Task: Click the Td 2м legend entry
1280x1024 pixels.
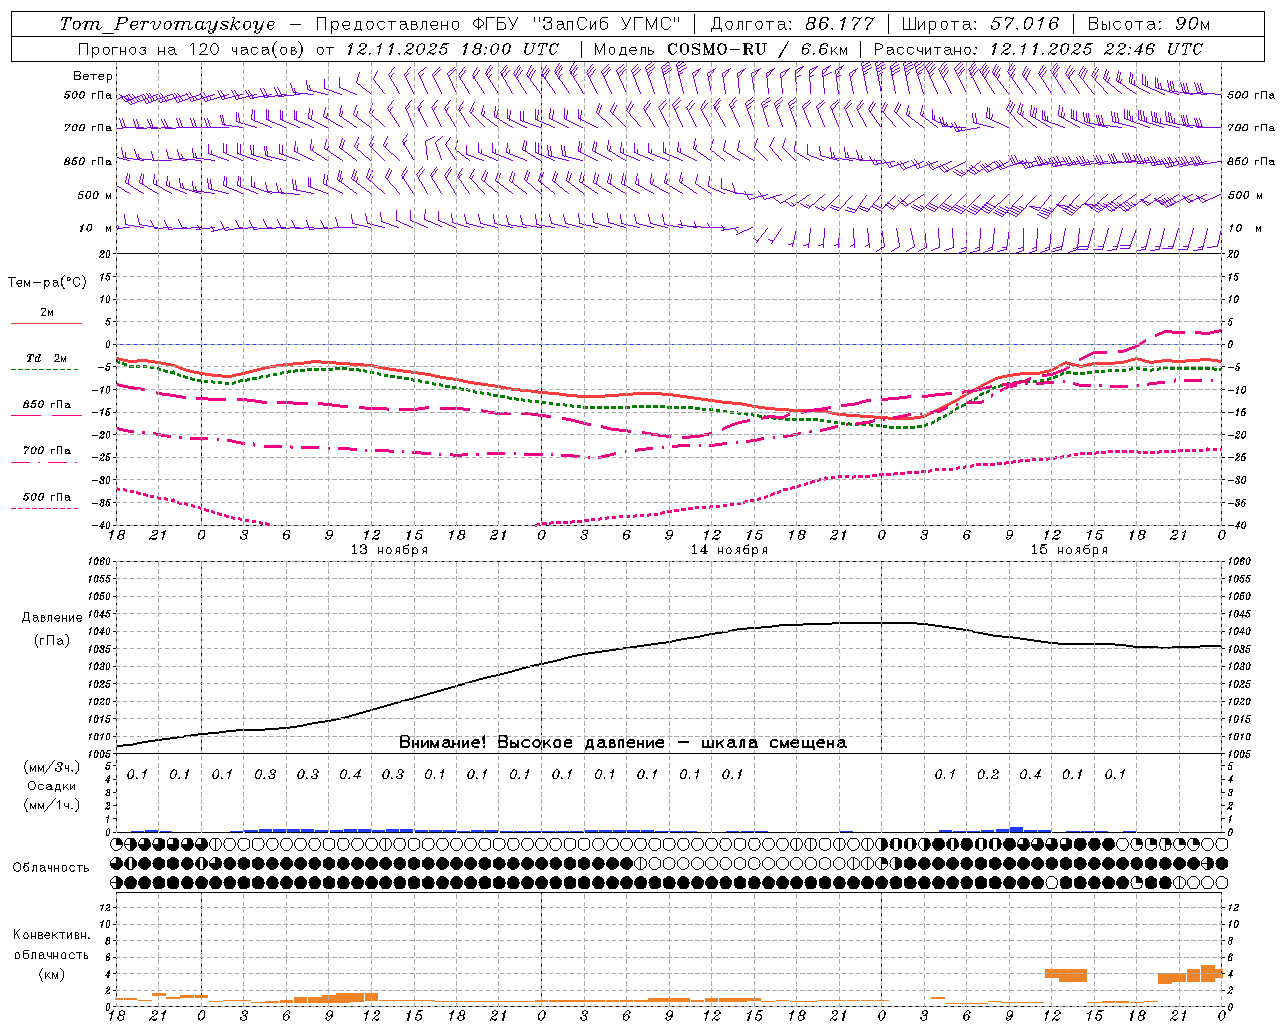Action: pos(46,358)
